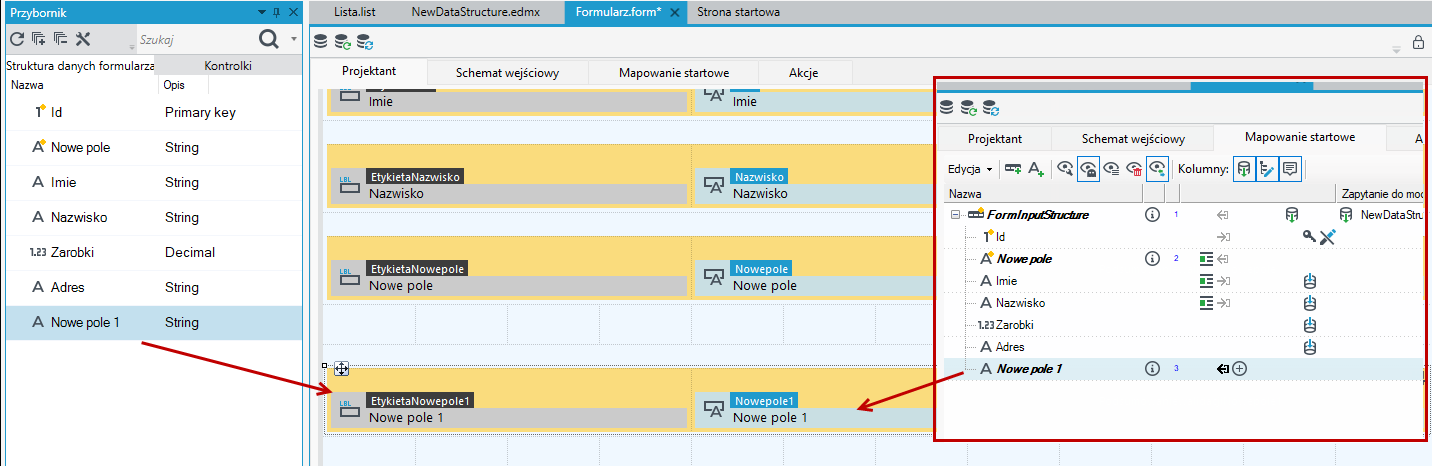Image resolution: width=1432 pixels, height=466 pixels.
Task: Click the database icon on mapping Zarobki row
Action: point(1310,324)
